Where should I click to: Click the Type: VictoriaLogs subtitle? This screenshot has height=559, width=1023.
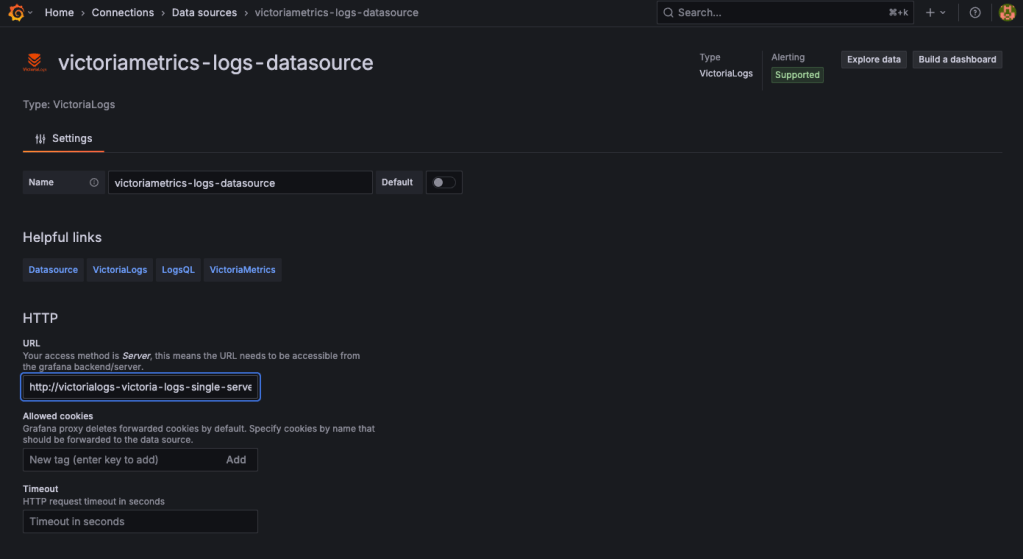pos(69,104)
